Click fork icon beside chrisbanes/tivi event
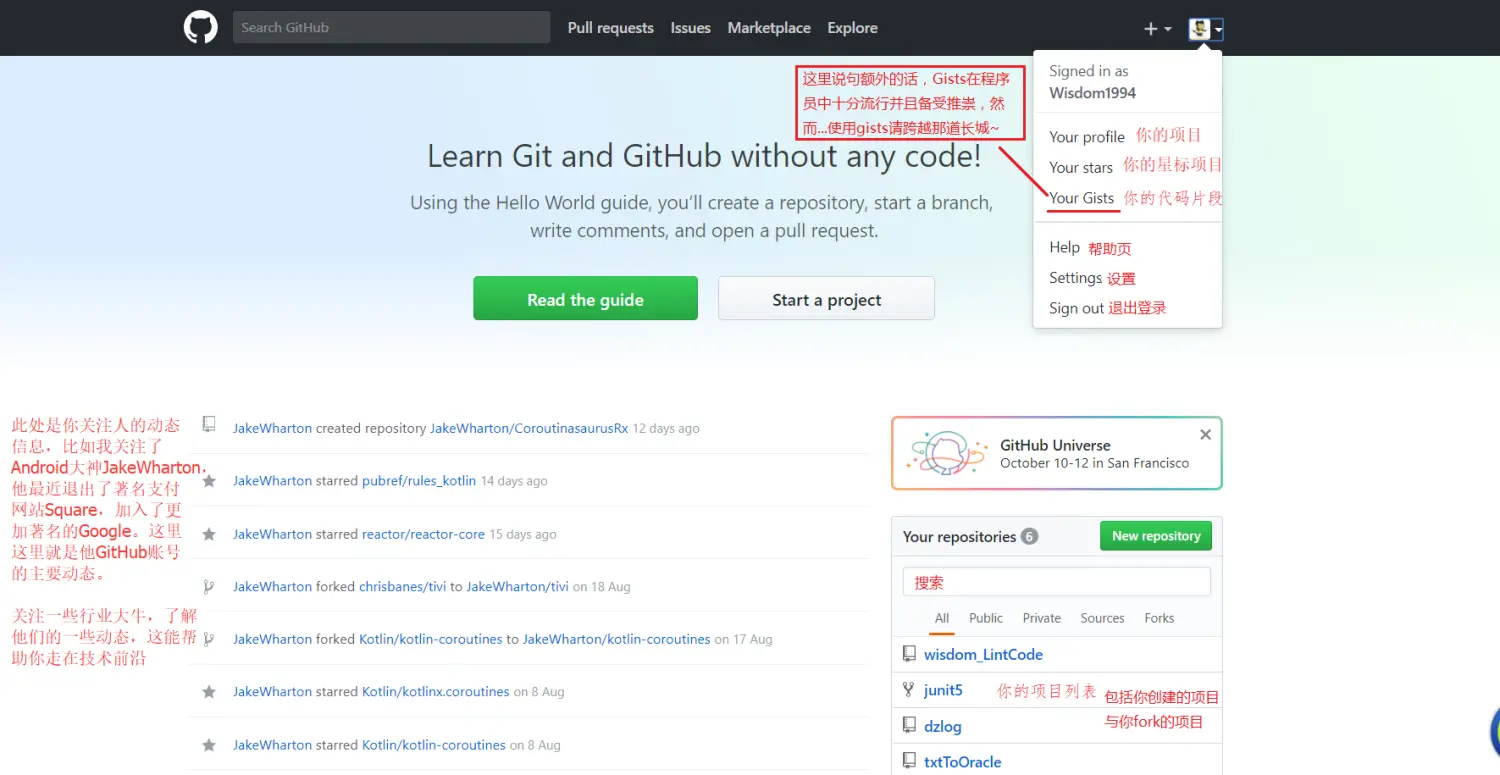Screen dimensions: 1500x775 pos(209,587)
